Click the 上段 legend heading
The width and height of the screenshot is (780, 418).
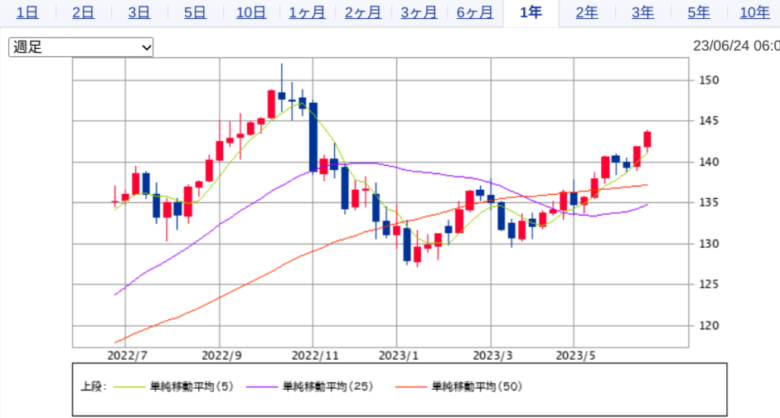pos(94,387)
